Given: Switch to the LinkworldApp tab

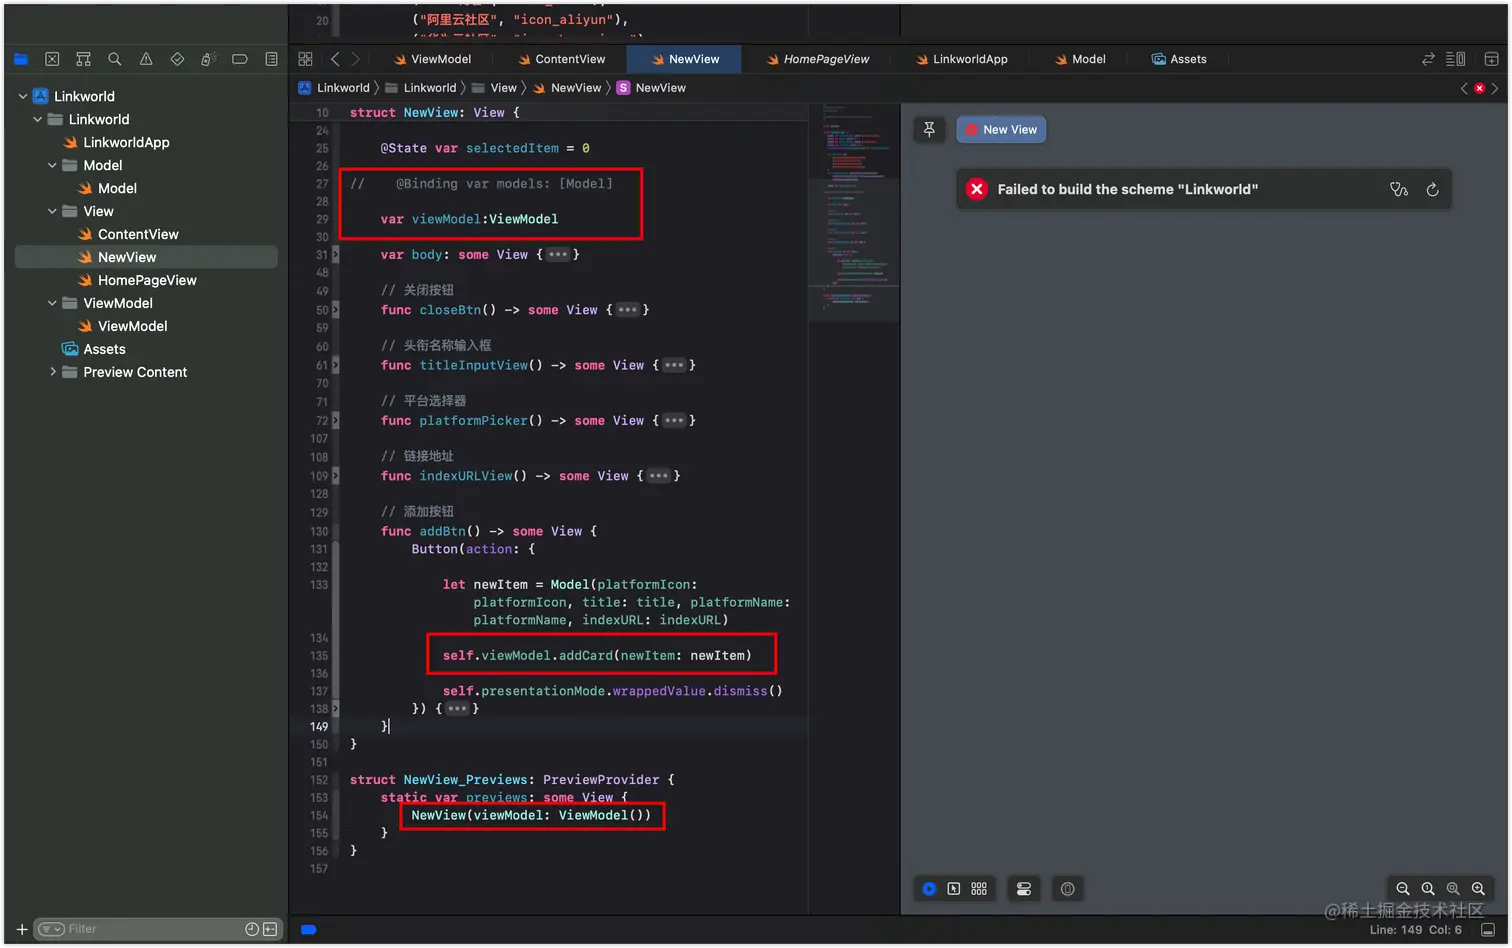Looking at the screenshot, I should 961,59.
